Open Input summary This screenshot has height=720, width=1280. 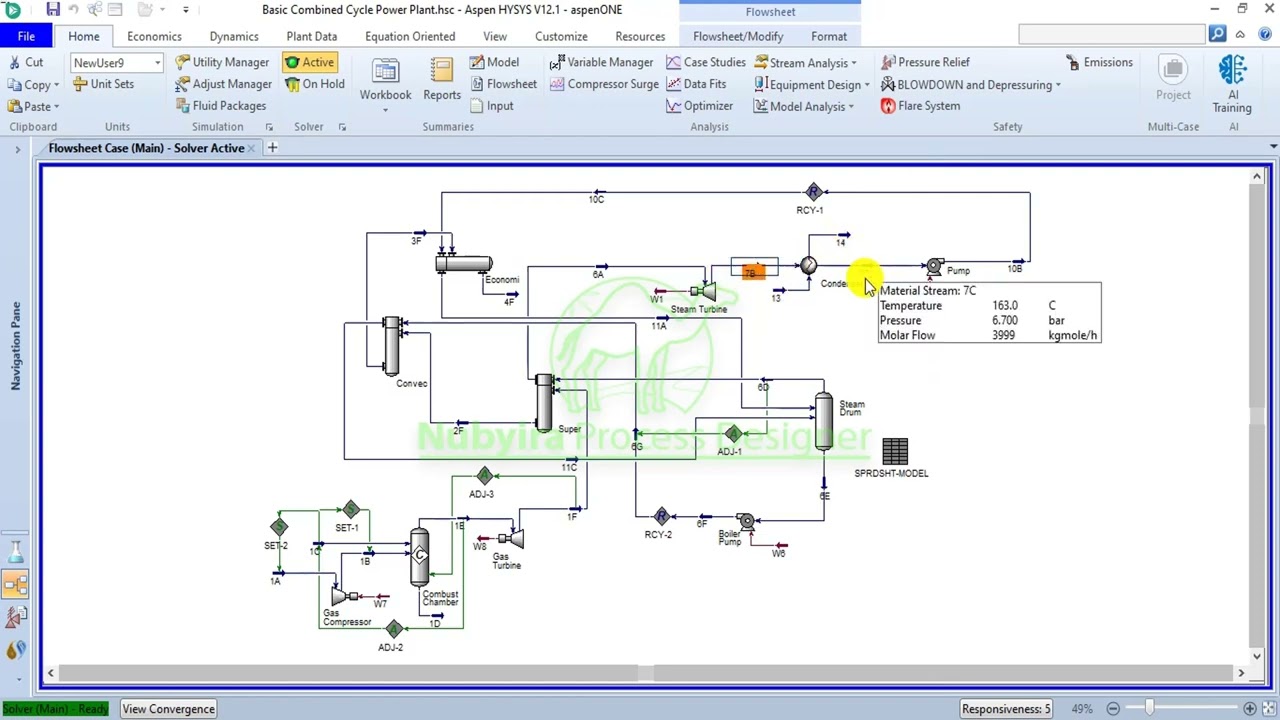tap(492, 106)
